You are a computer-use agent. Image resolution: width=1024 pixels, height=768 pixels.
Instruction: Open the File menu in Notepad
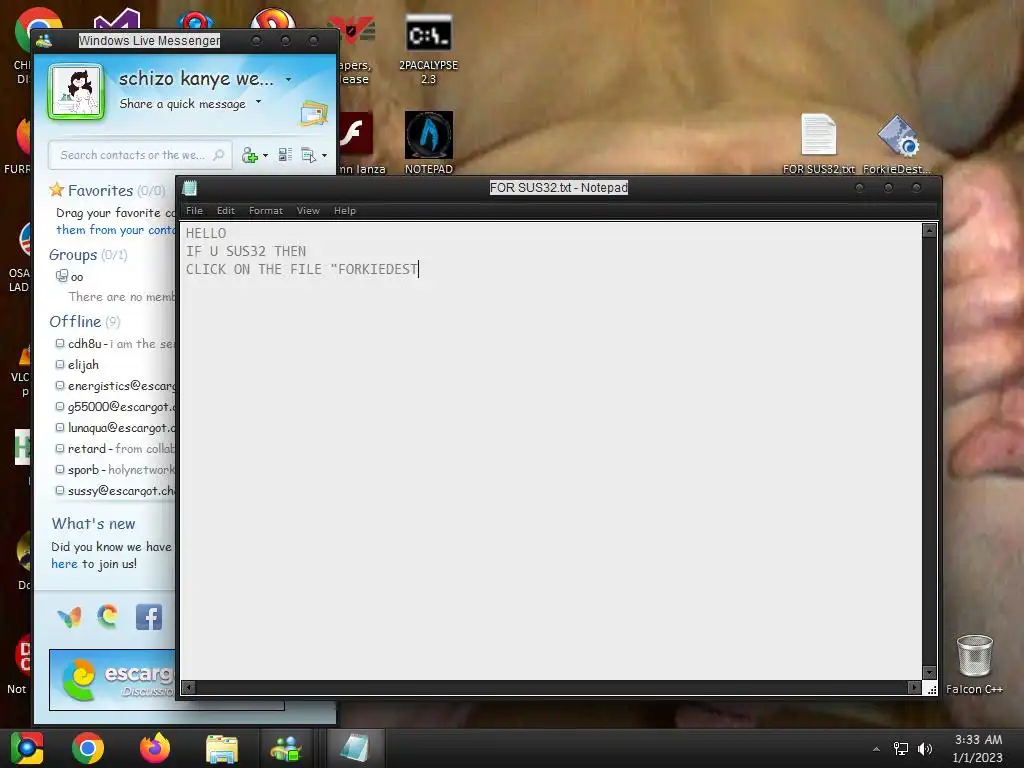tap(194, 210)
